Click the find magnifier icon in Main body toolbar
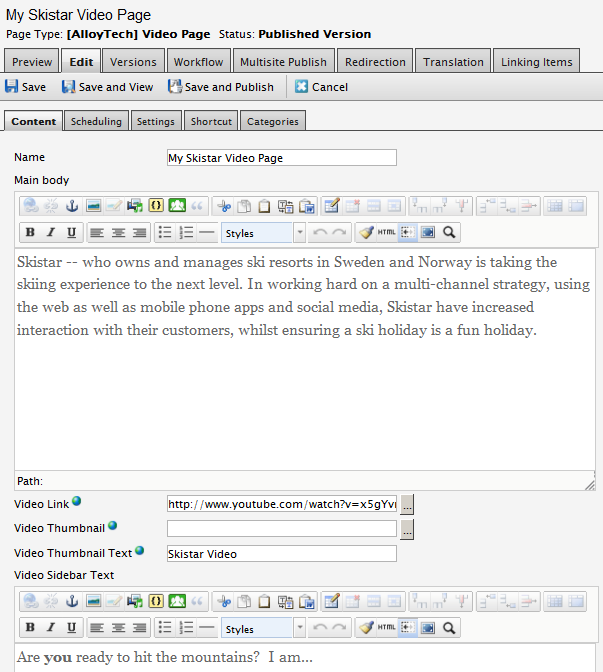 (x=450, y=233)
